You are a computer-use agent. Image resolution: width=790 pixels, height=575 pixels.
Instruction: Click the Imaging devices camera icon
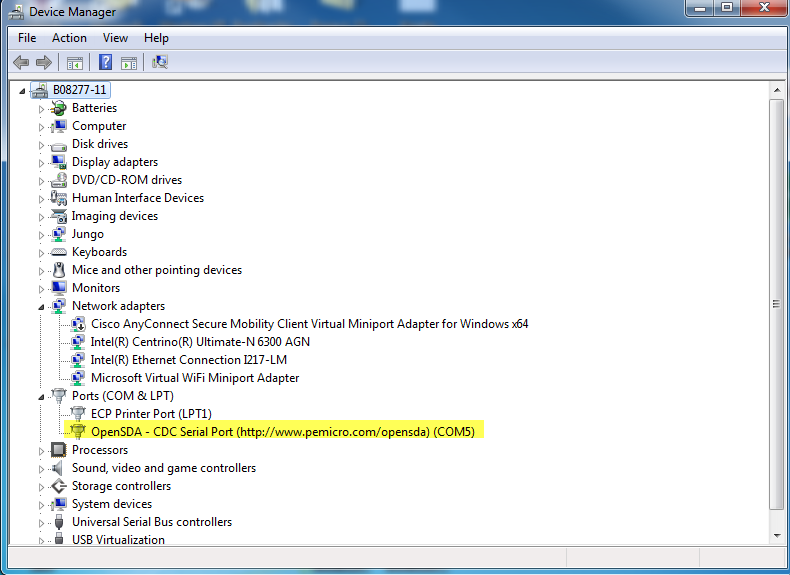[59, 216]
